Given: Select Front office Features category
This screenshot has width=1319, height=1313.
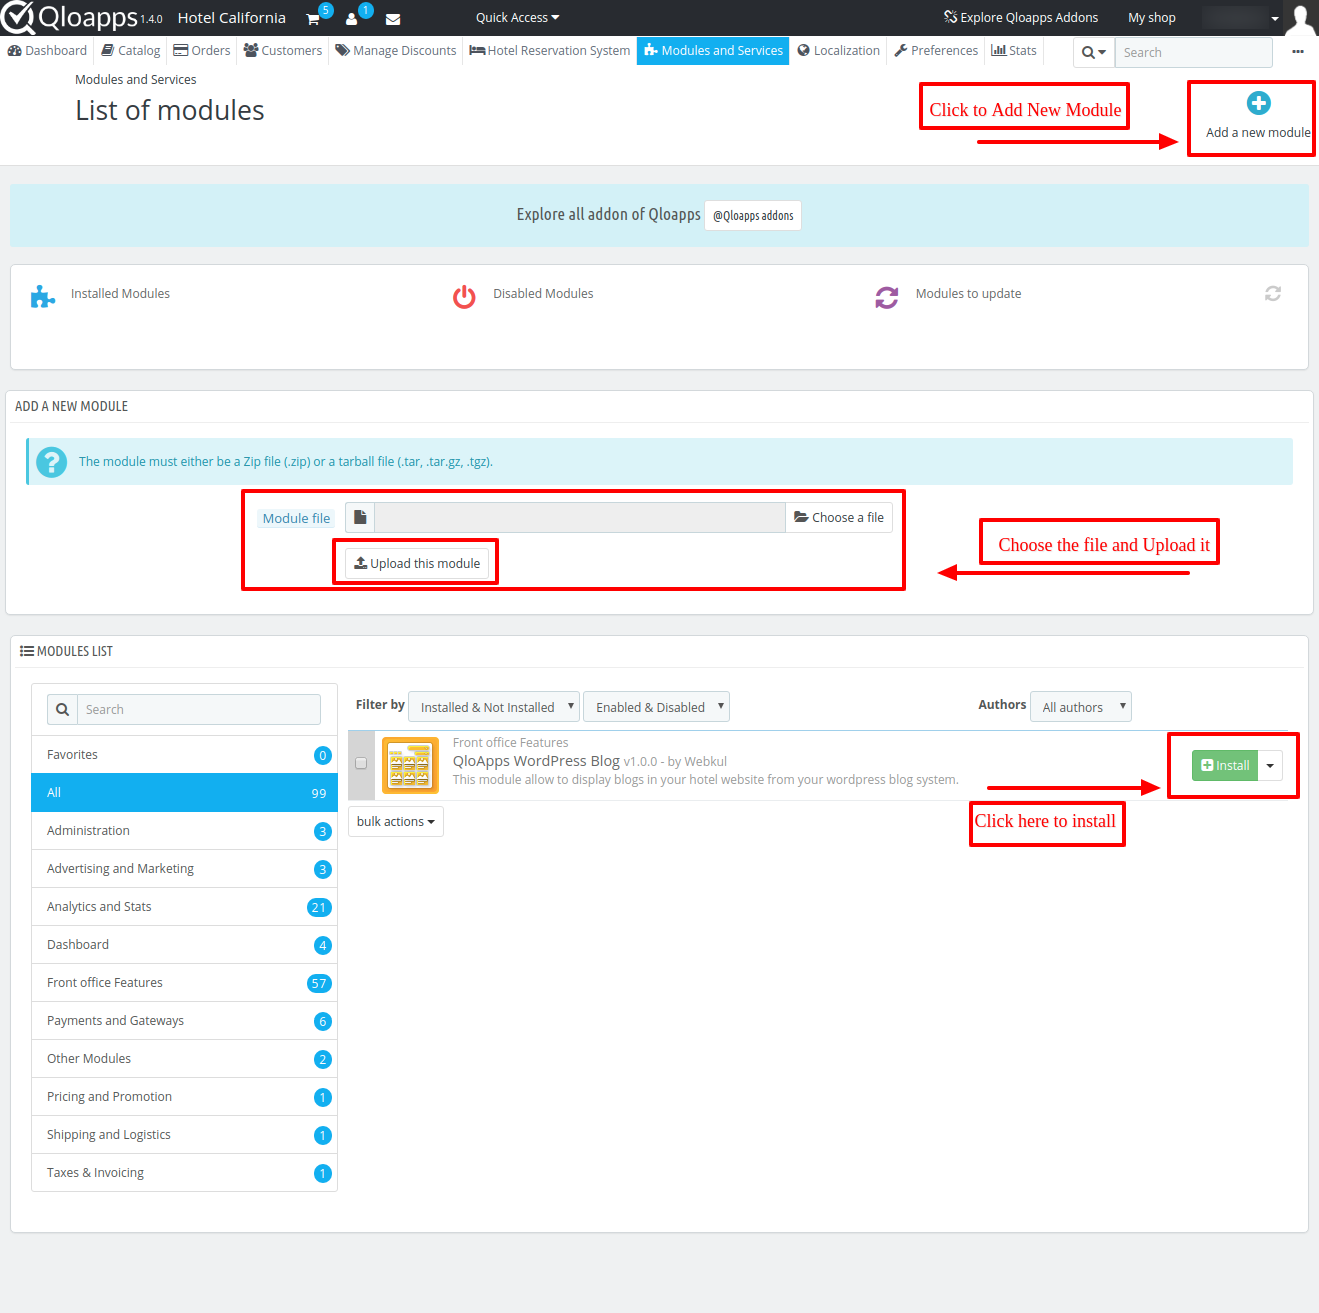Looking at the screenshot, I should [x=184, y=983].
